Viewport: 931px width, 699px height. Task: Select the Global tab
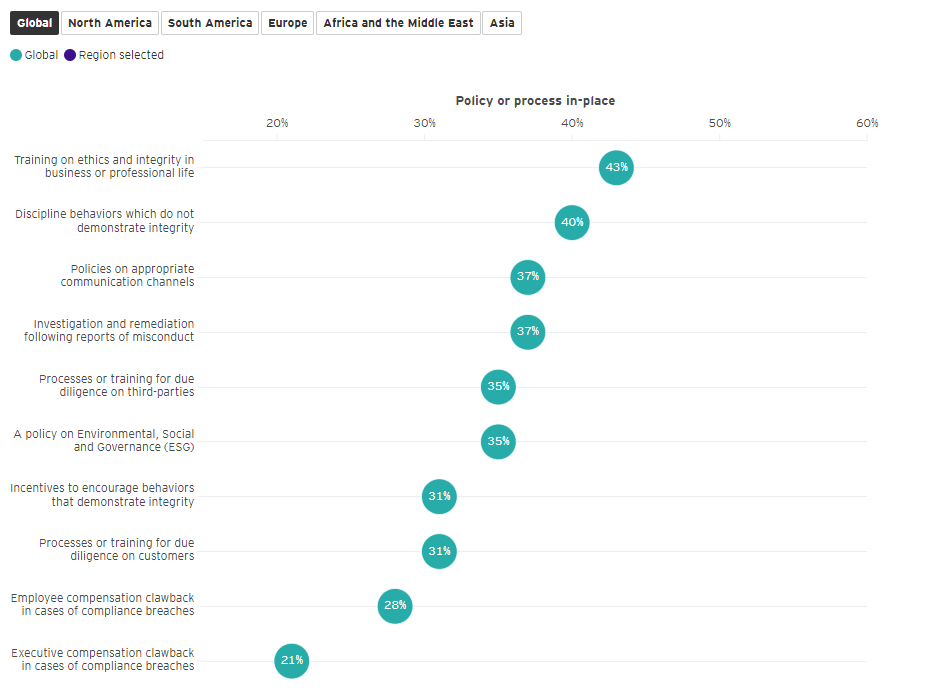coord(35,23)
